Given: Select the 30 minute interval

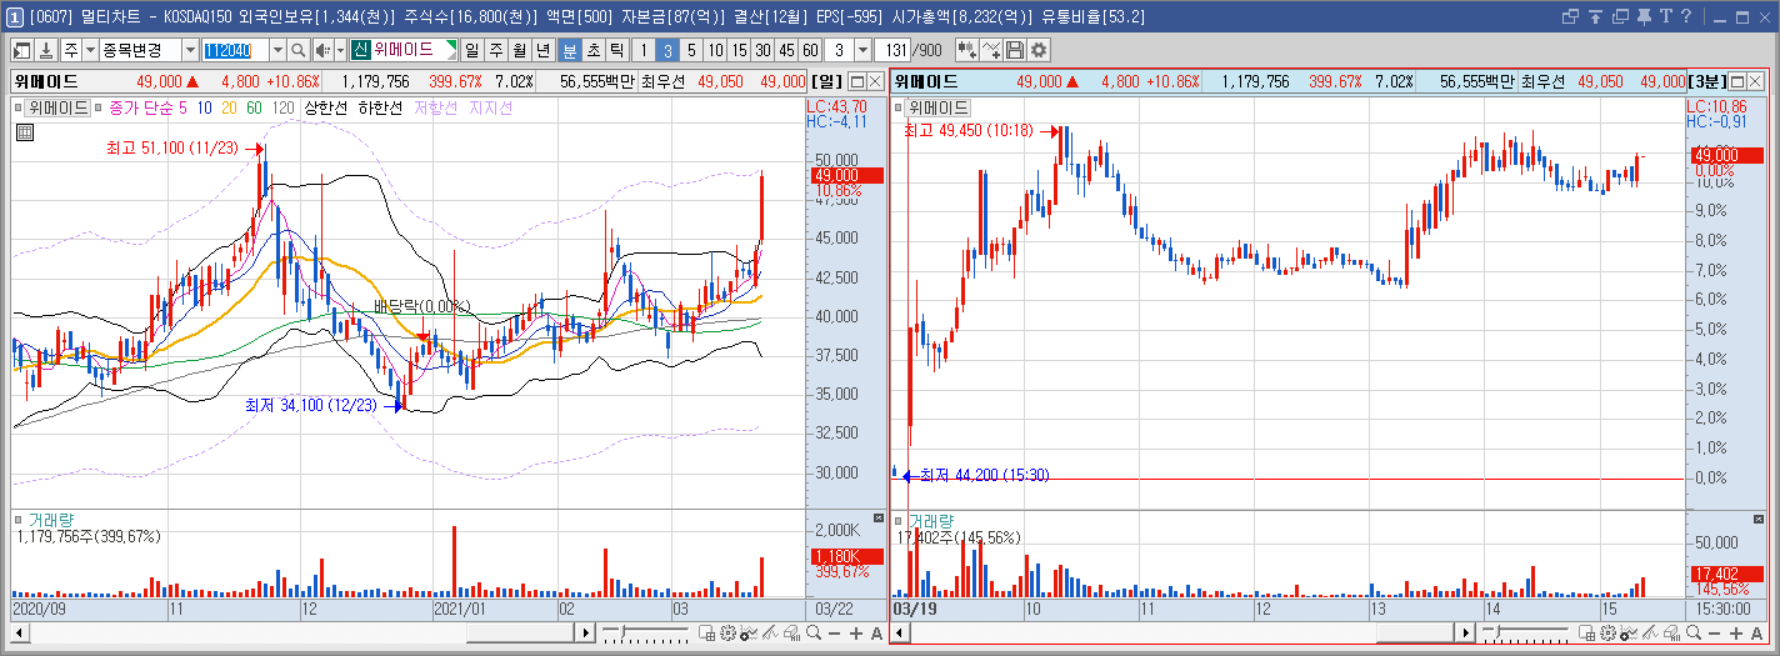Looking at the screenshot, I should click(x=763, y=50).
